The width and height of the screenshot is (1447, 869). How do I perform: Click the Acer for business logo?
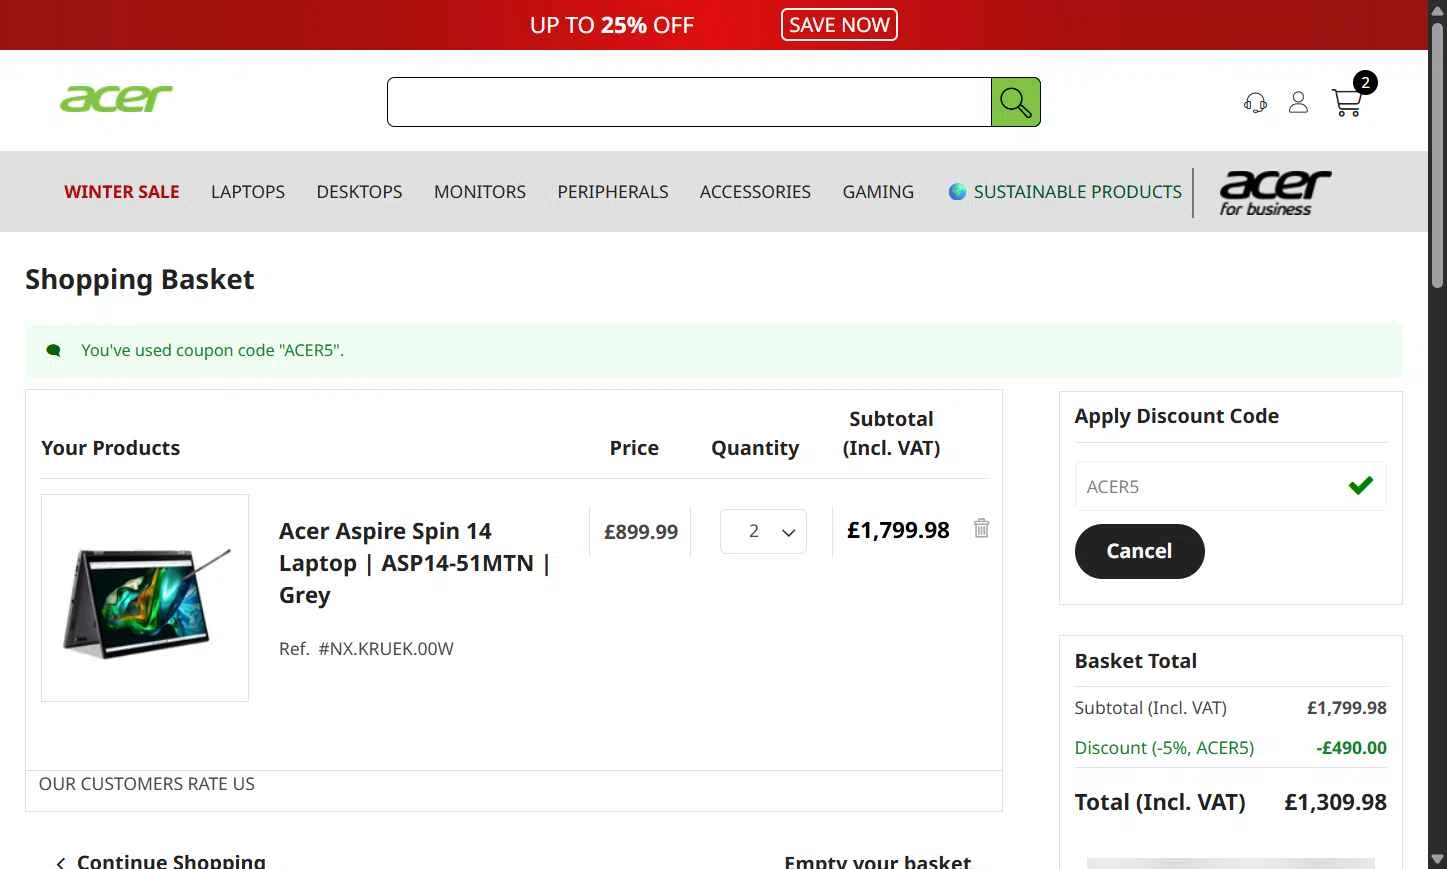pos(1275,193)
